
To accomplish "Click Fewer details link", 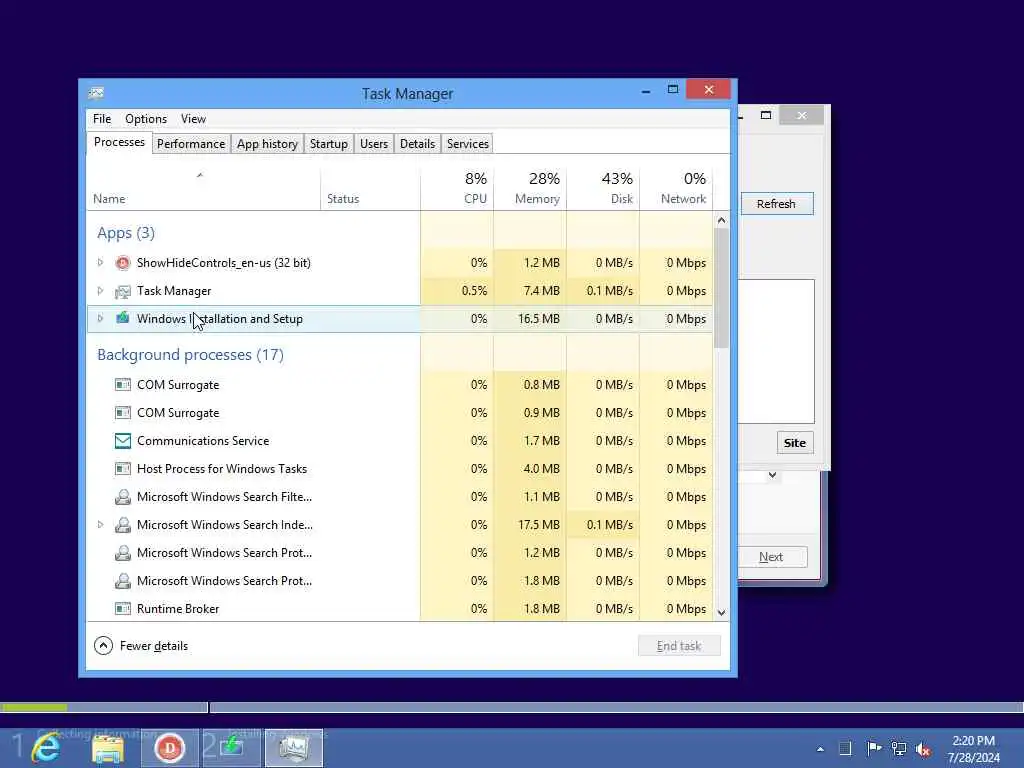I will pos(154,646).
